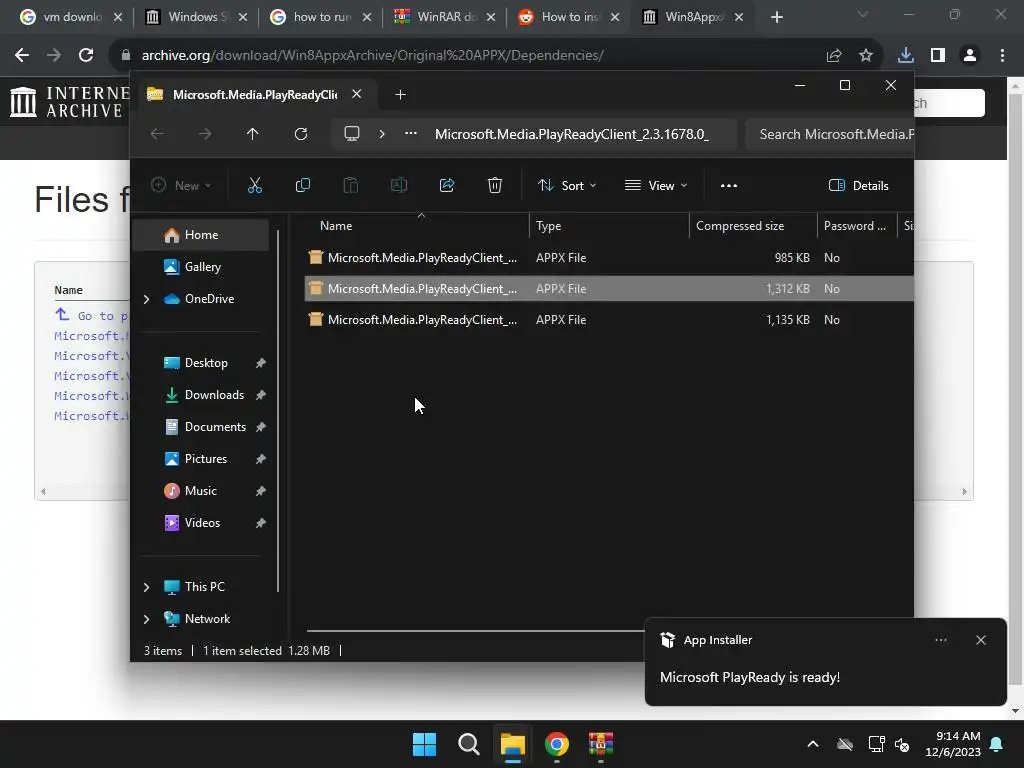The width and height of the screenshot is (1024, 768).
Task: Show hidden tray icons chevron
Action: (x=813, y=744)
